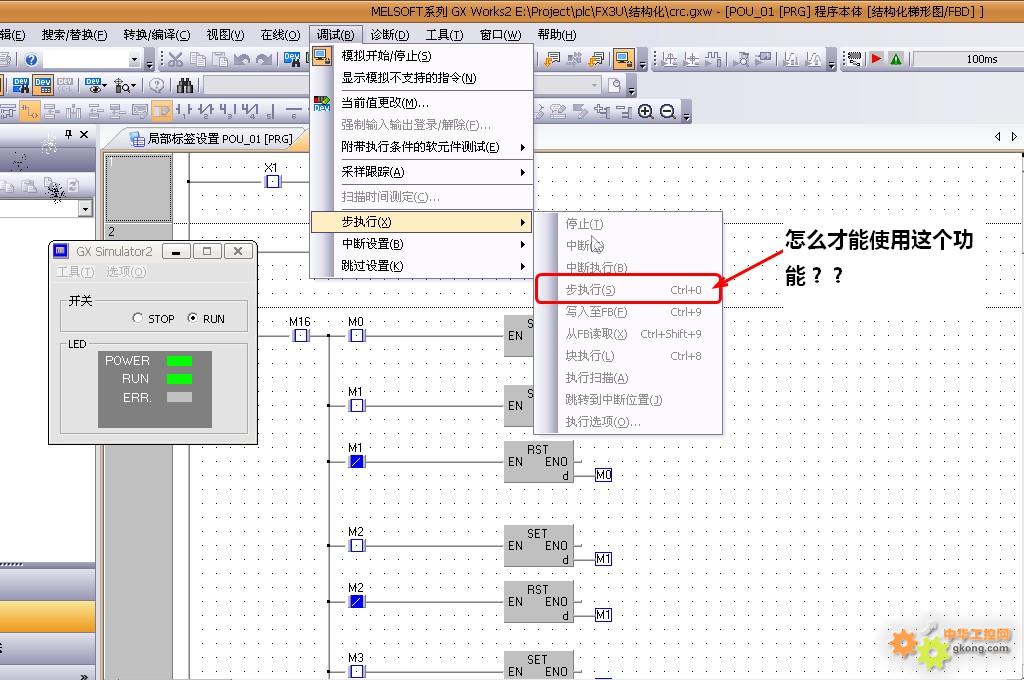Click the blue help question mark icon
Viewport: 1024px width, 680px height.
click(31, 60)
